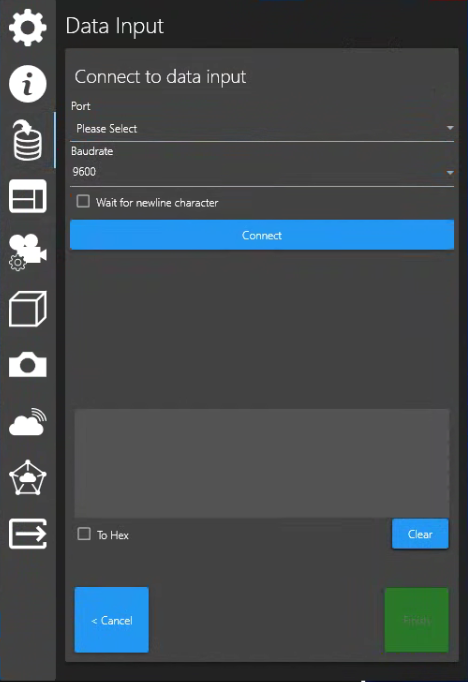Viewport: 468px width, 682px height.
Task: Open the photo camera icon
Action: click(x=28, y=364)
